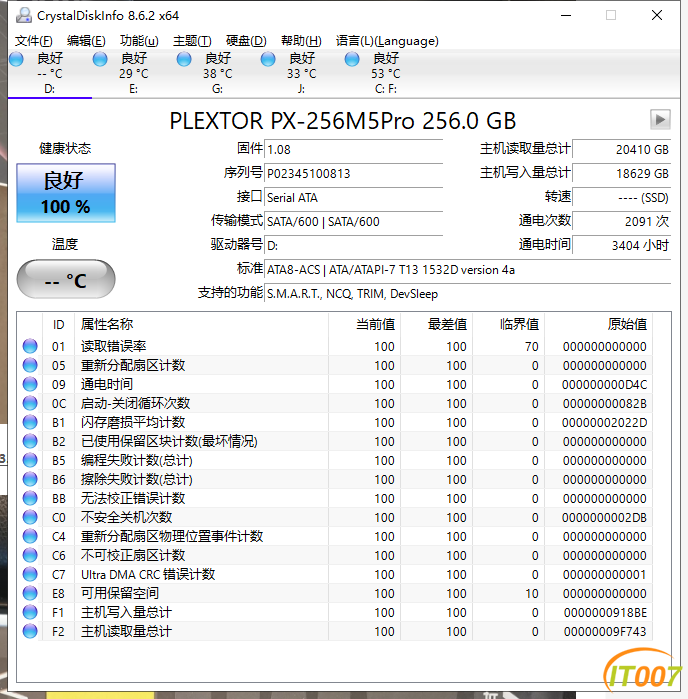This screenshot has height=699, width=688.
Task: Click raw value 000000000D4C
Action: 604,384
